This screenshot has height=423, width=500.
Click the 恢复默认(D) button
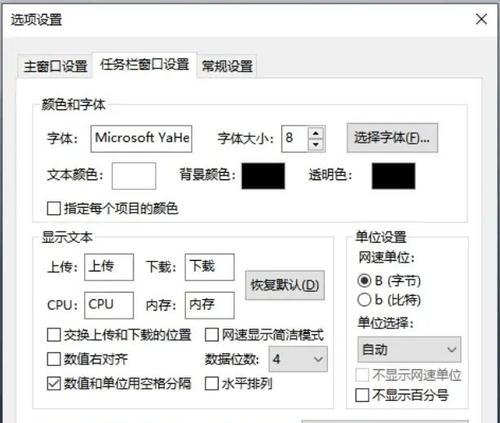click(x=285, y=285)
